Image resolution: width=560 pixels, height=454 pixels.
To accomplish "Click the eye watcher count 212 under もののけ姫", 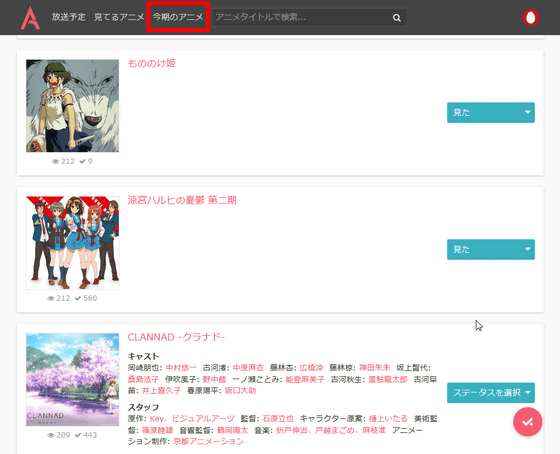I will pos(64,161).
